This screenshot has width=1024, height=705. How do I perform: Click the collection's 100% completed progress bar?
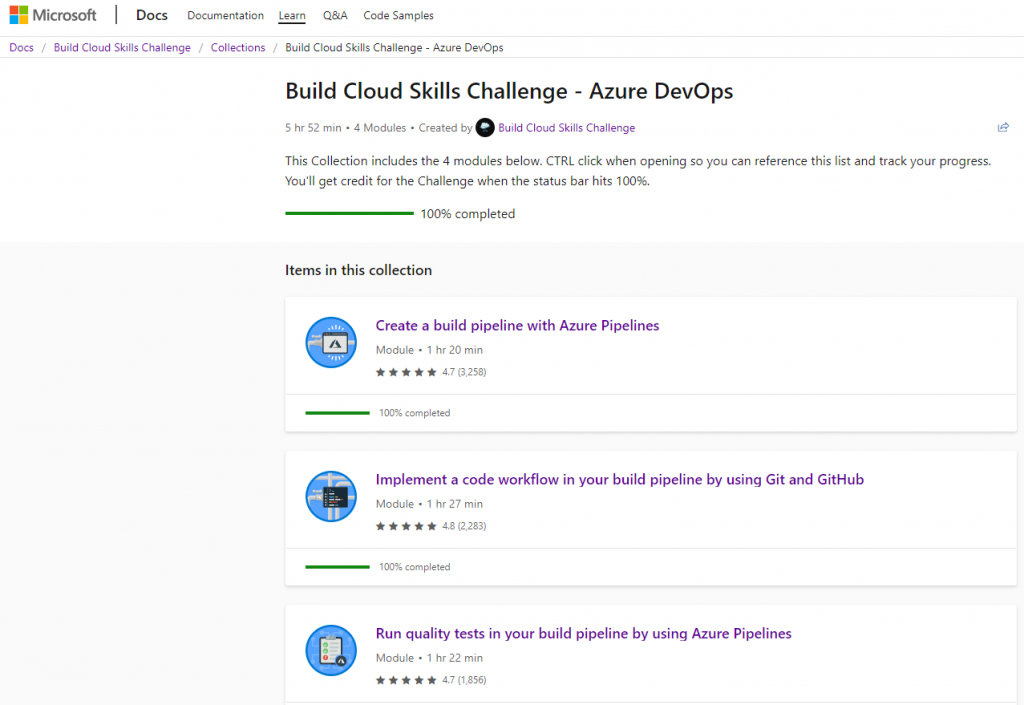tap(349, 213)
